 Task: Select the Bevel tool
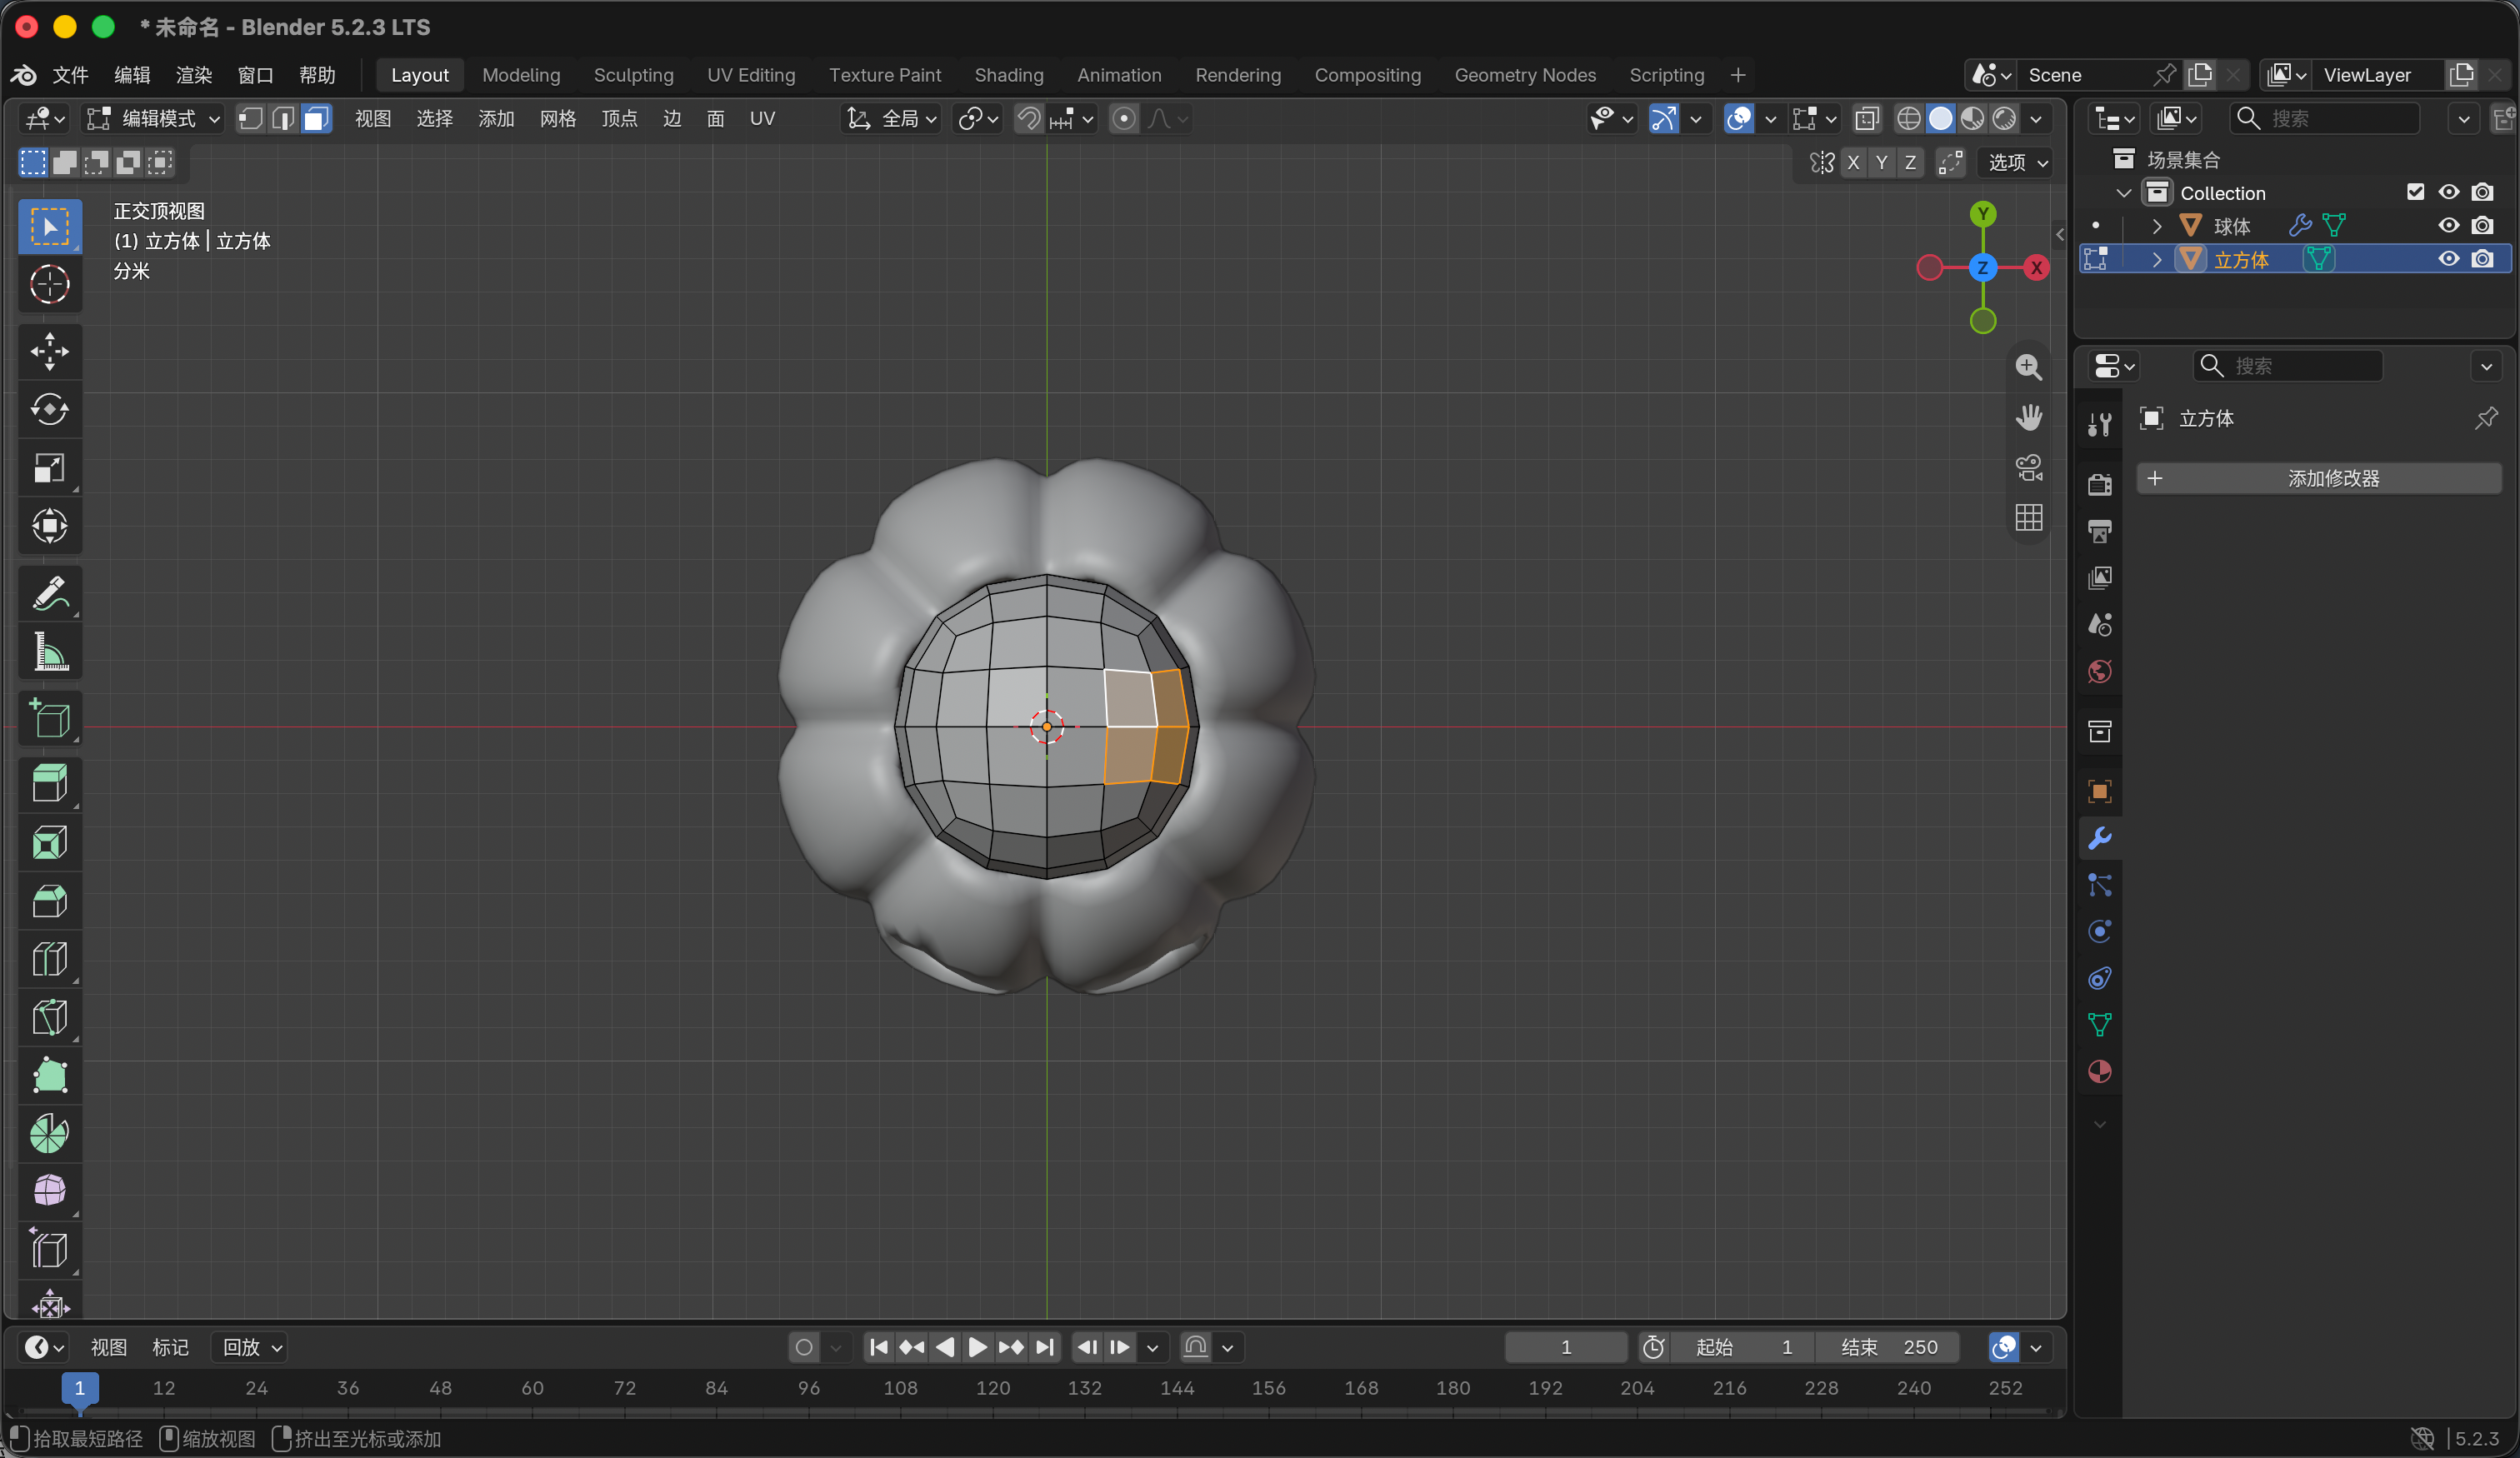pos(49,901)
